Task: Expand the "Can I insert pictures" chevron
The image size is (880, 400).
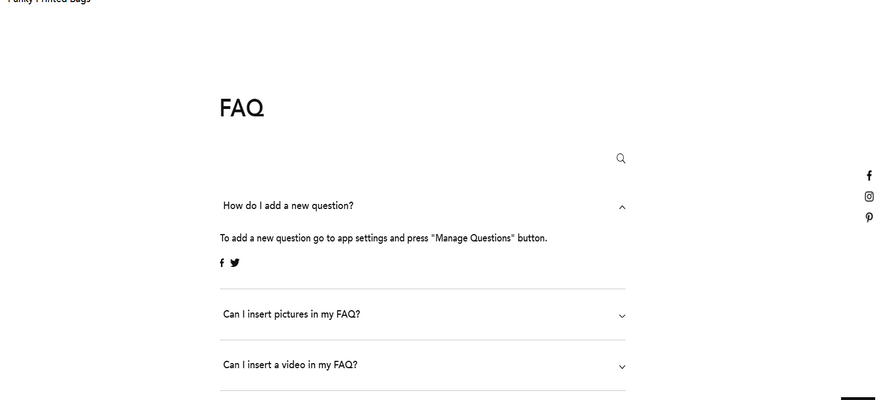Action: (622, 316)
